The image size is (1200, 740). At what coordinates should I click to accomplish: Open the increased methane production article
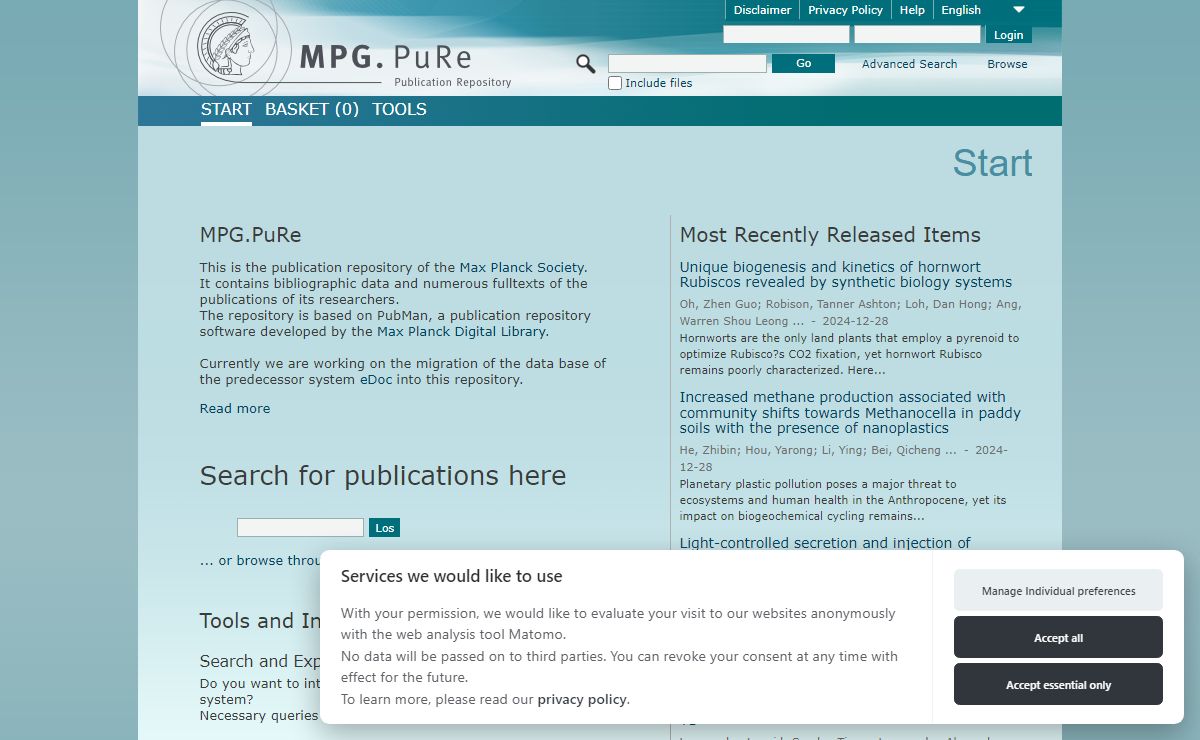point(850,413)
